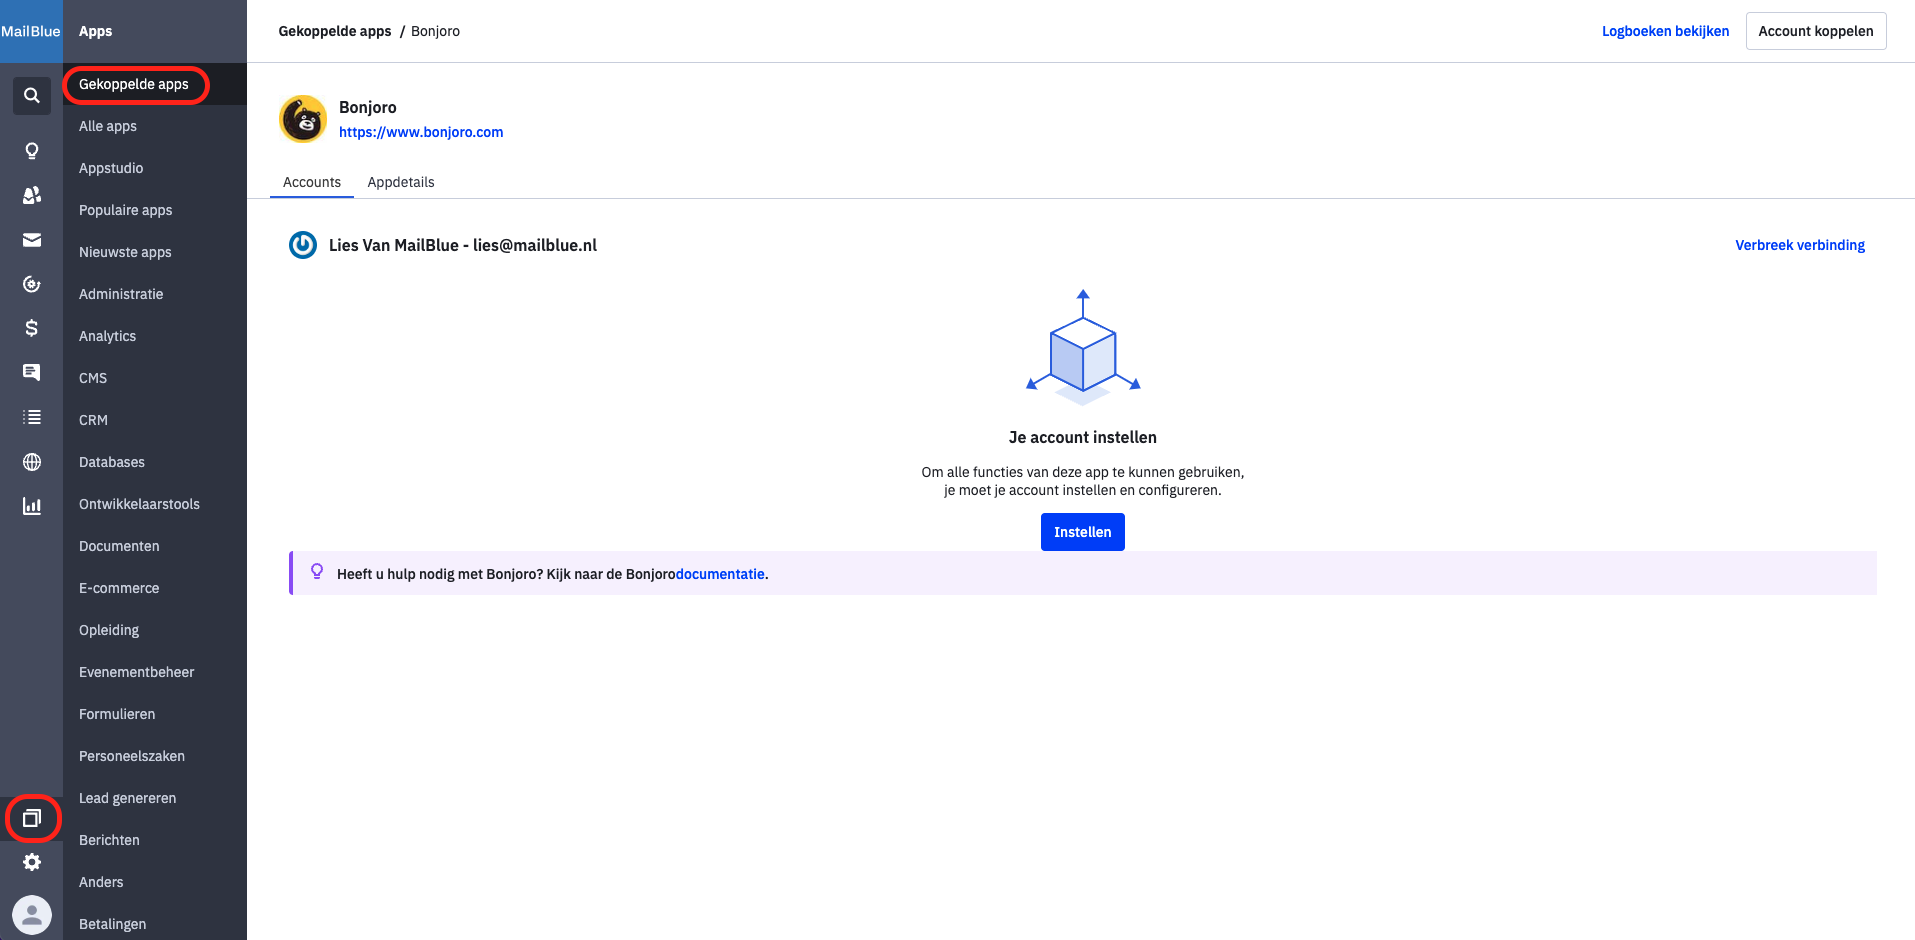Open E-commerce category
The image size is (1915, 940).
(x=155, y=588)
